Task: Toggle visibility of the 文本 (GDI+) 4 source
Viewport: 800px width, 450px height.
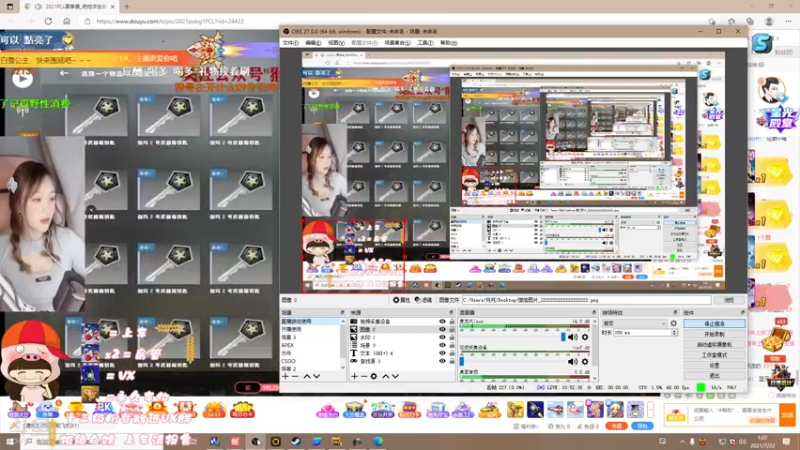Action: [x=442, y=353]
